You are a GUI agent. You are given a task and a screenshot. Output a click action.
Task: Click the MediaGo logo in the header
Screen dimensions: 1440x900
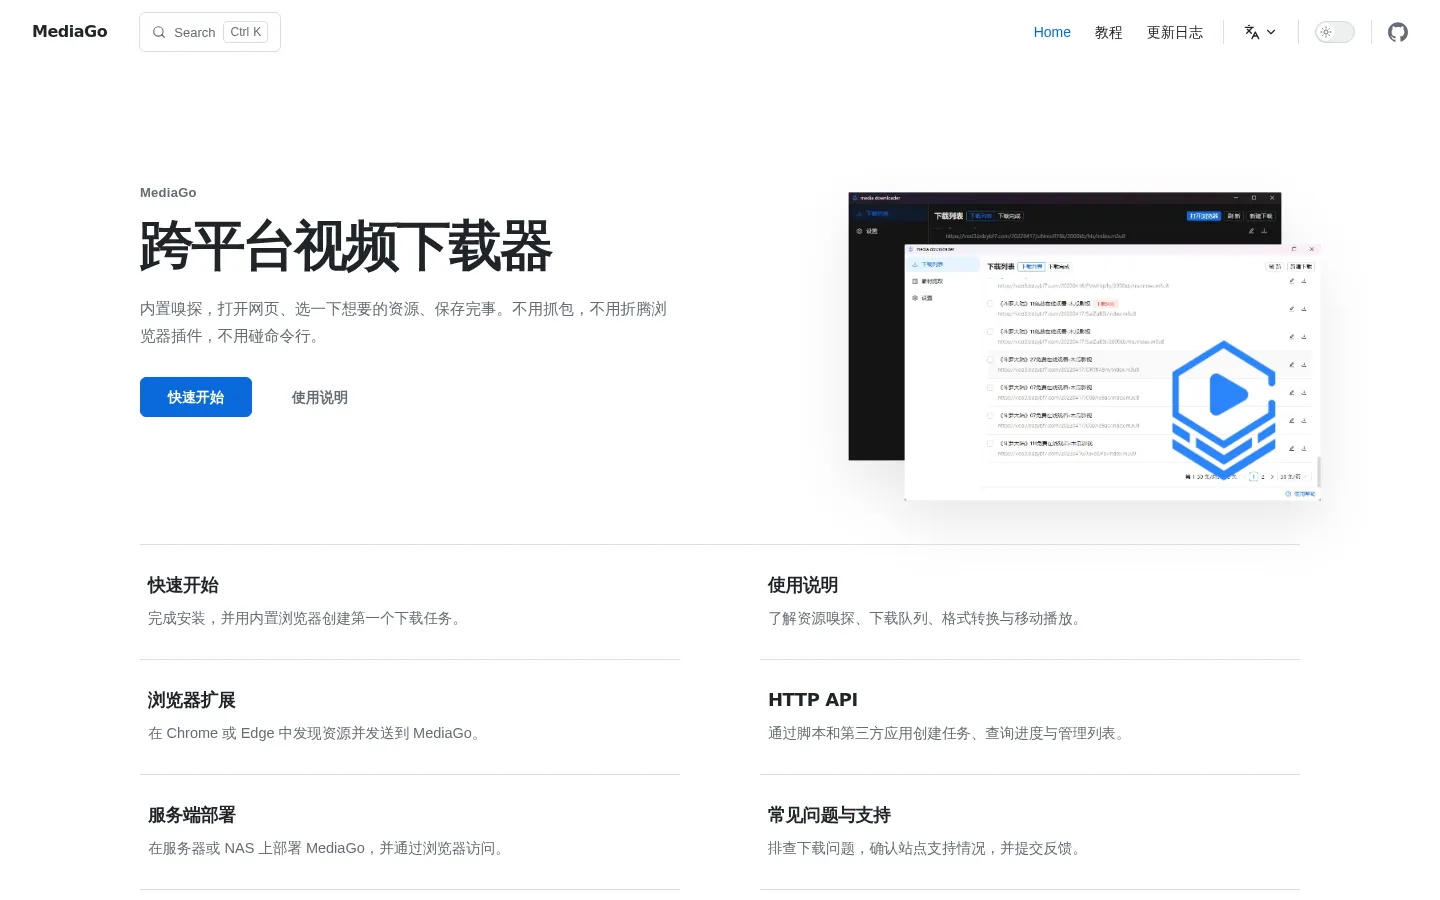pyautogui.click(x=70, y=31)
